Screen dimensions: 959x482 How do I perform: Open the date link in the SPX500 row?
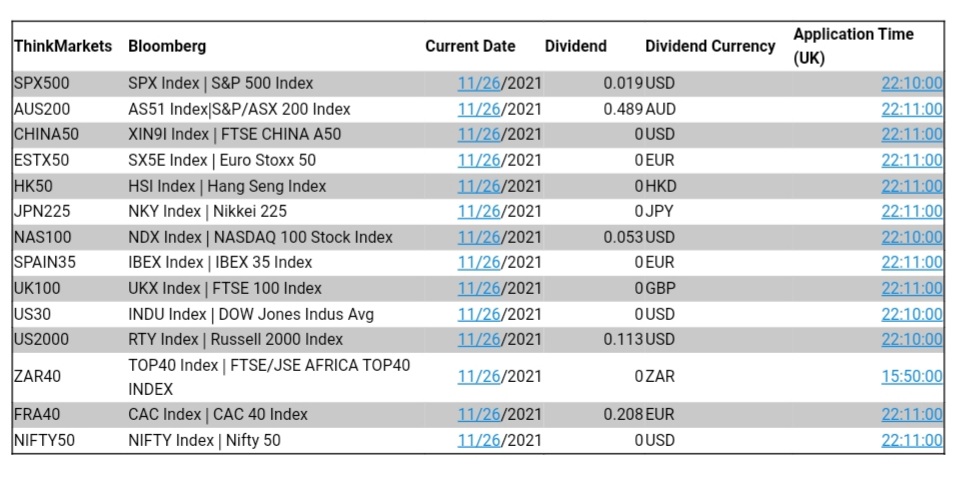click(480, 83)
